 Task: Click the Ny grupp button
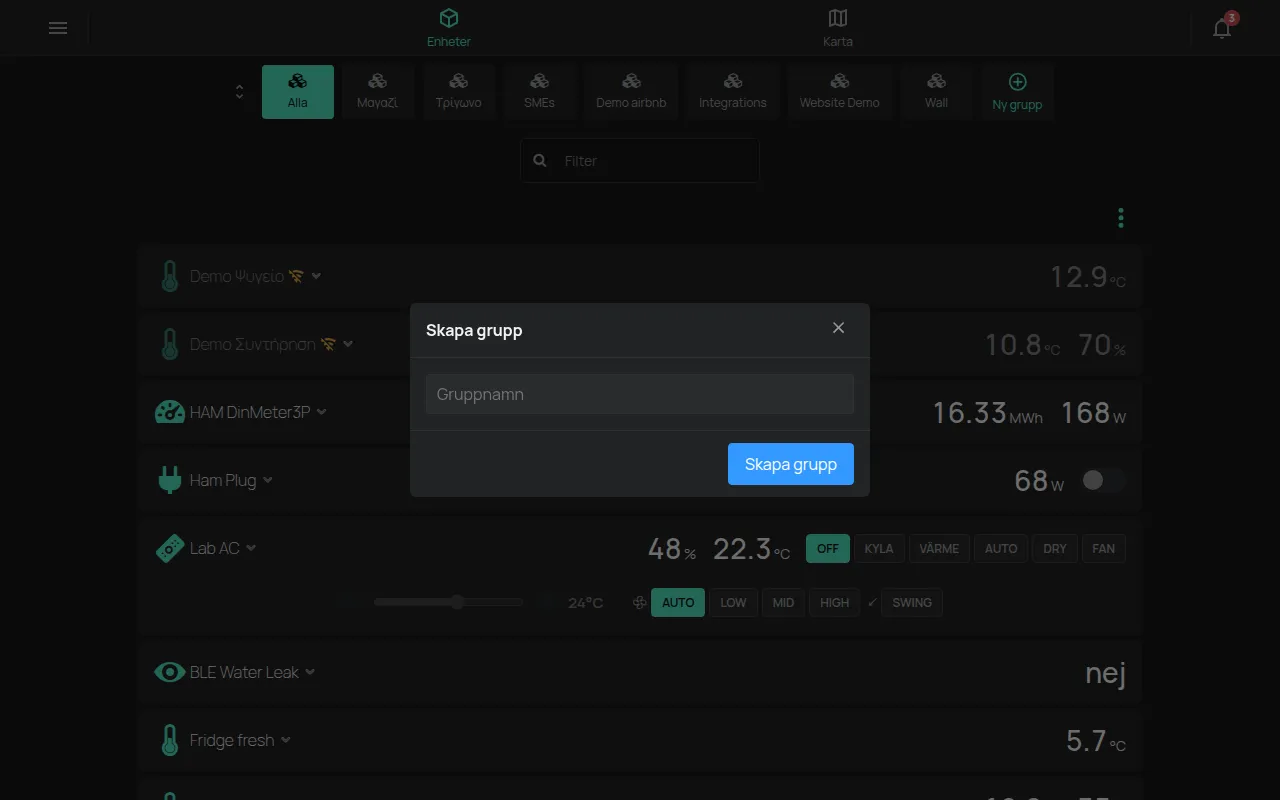pos(1017,92)
